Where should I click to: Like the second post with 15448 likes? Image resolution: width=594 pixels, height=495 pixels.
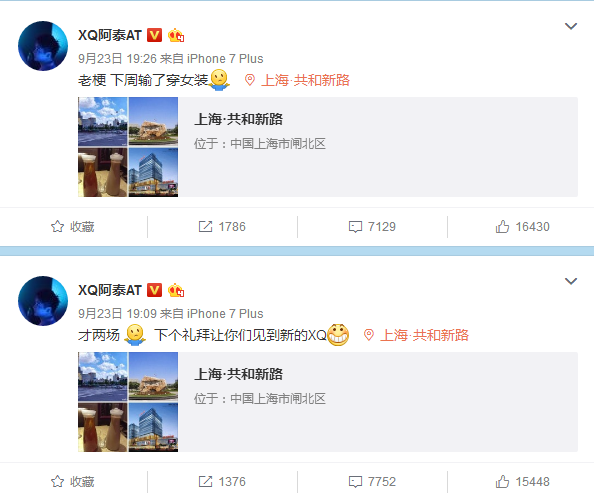(522, 481)
